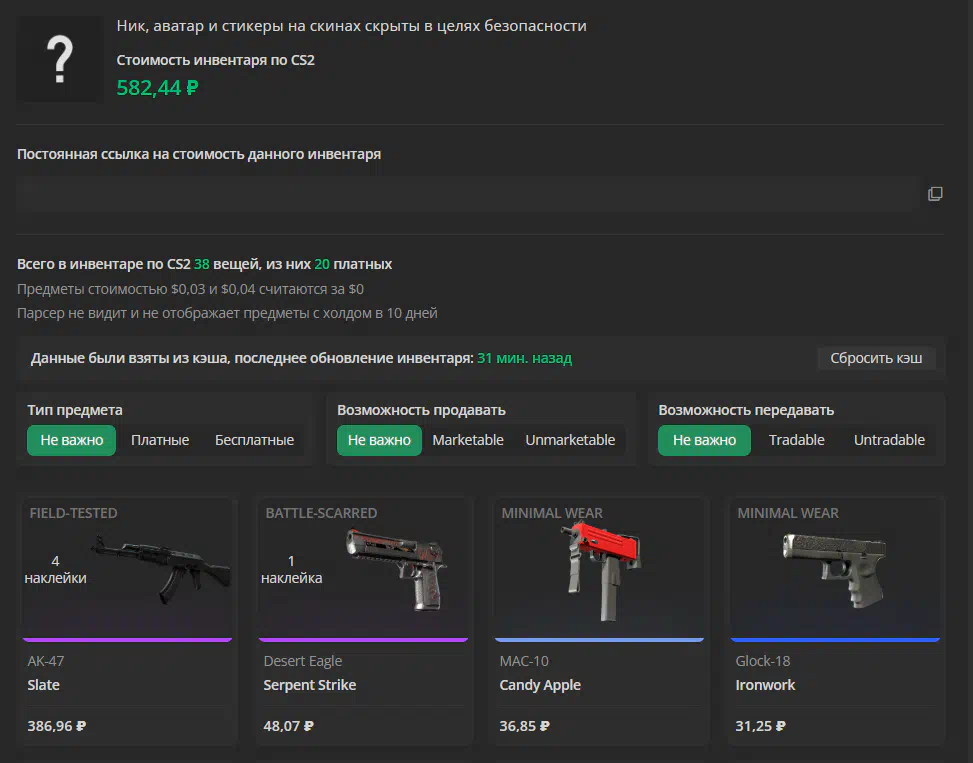Click the 31 мин. назад update time
Viewport: 973px width, 763px height.
pos(524,358)
